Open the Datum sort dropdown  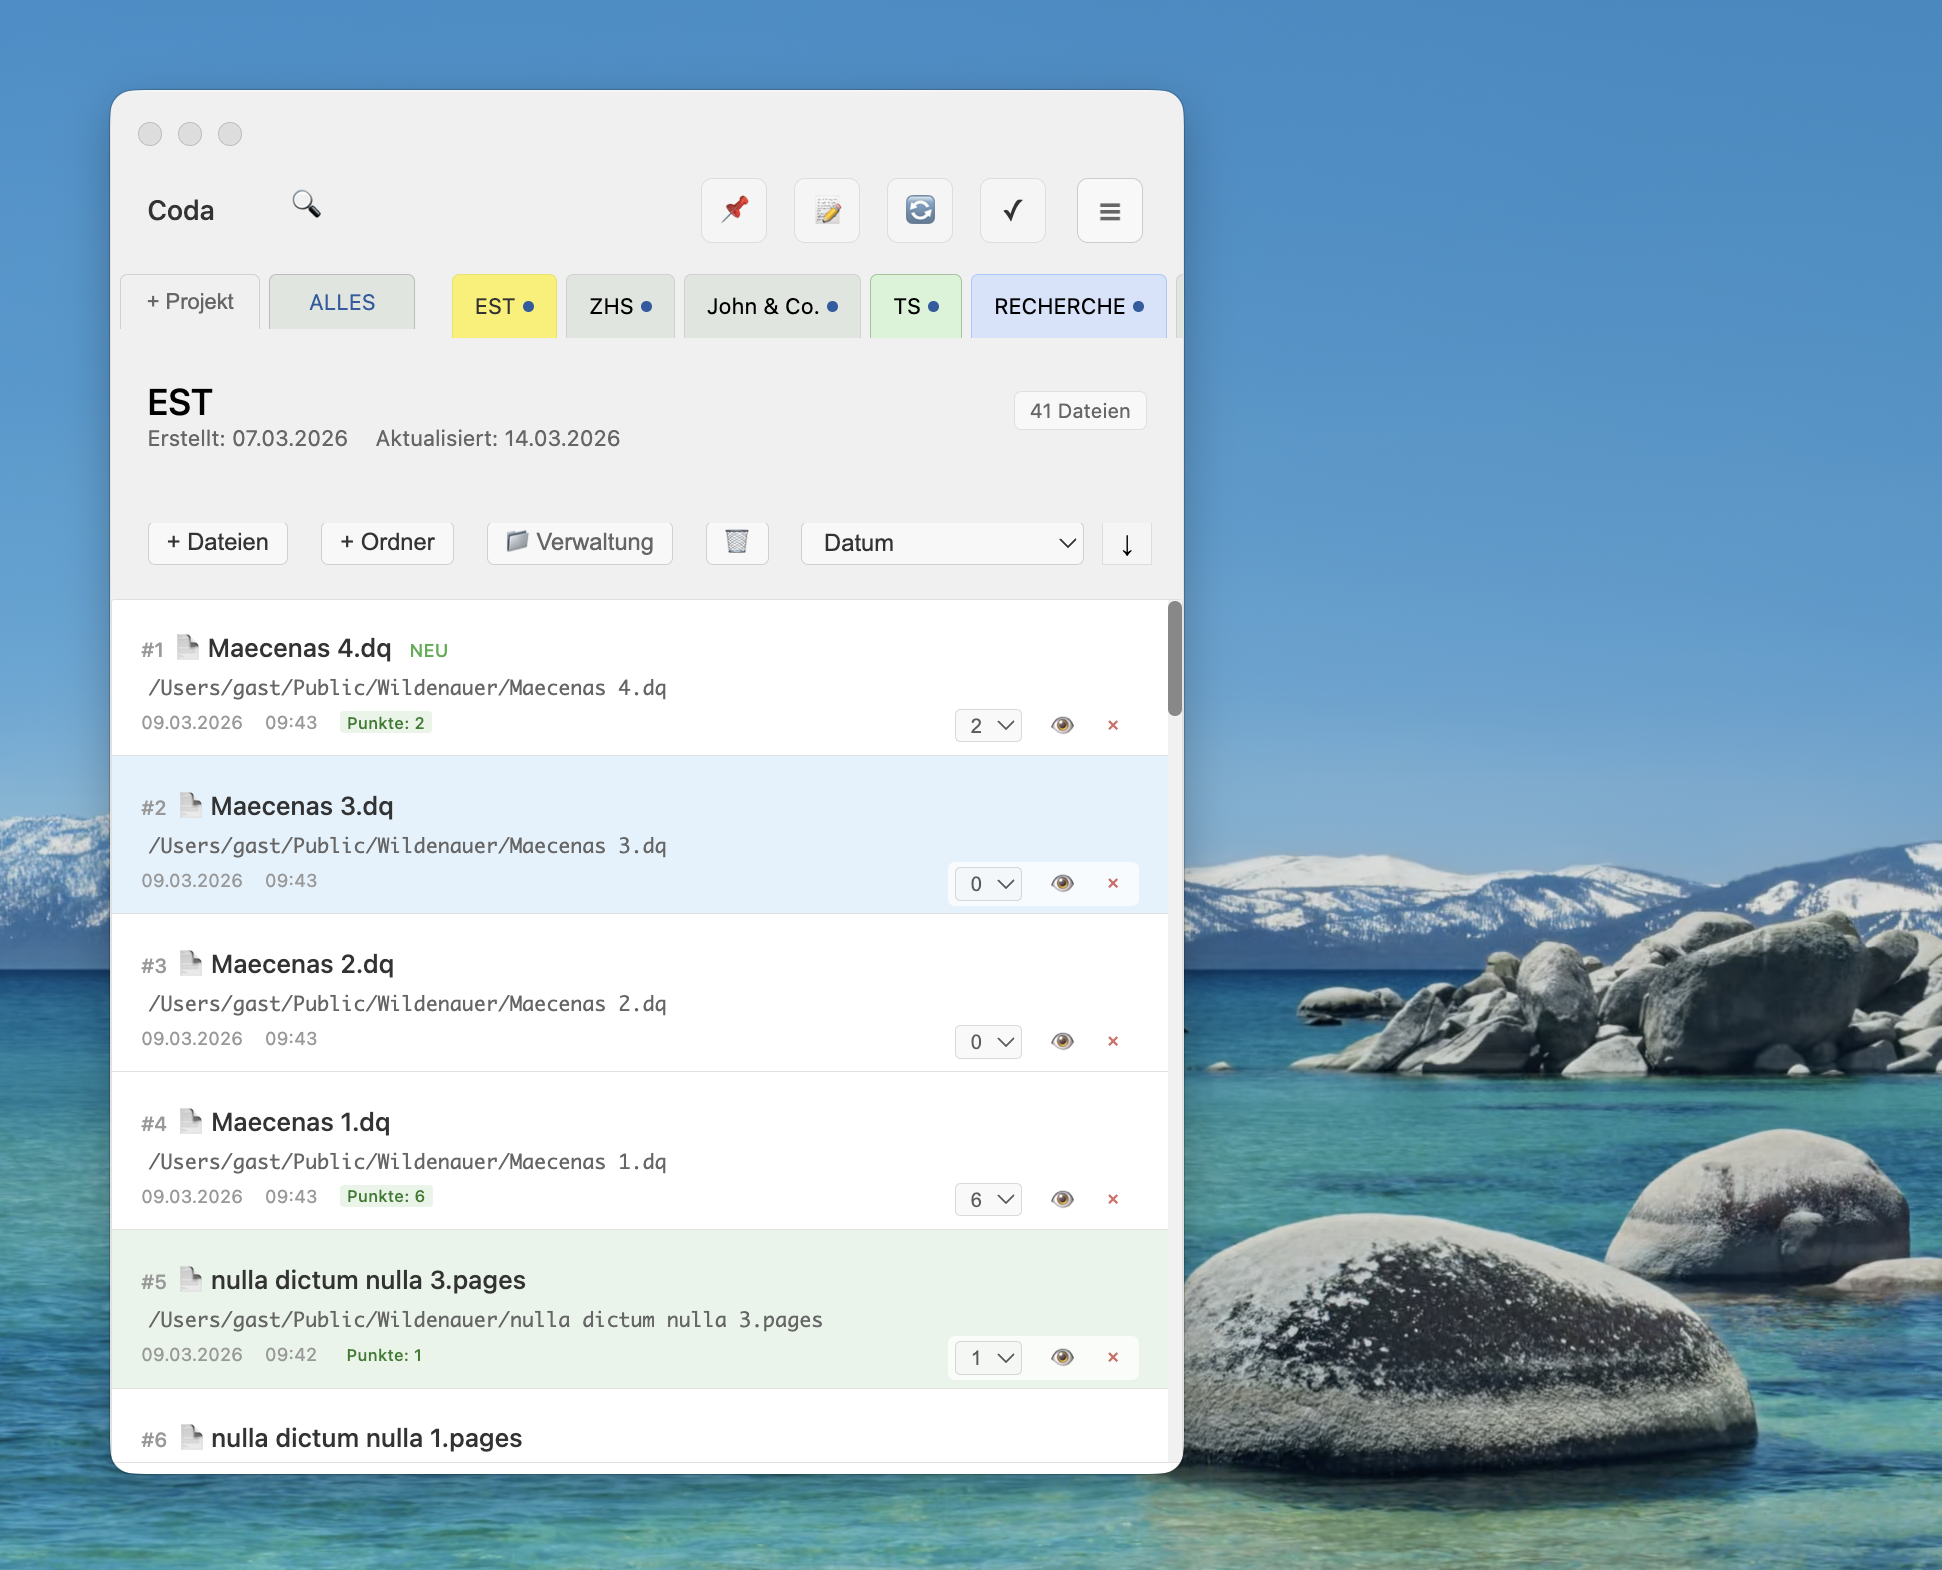[942, 543]
